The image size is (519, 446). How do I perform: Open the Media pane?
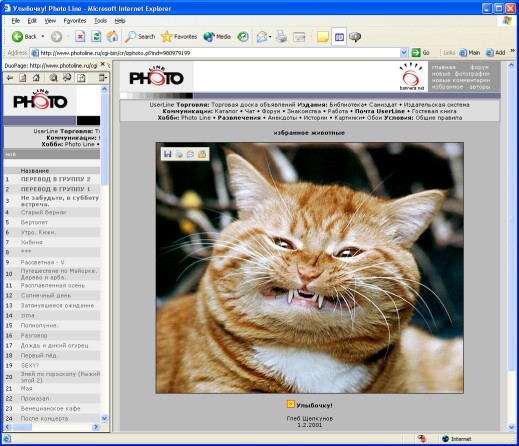(217, 37)
